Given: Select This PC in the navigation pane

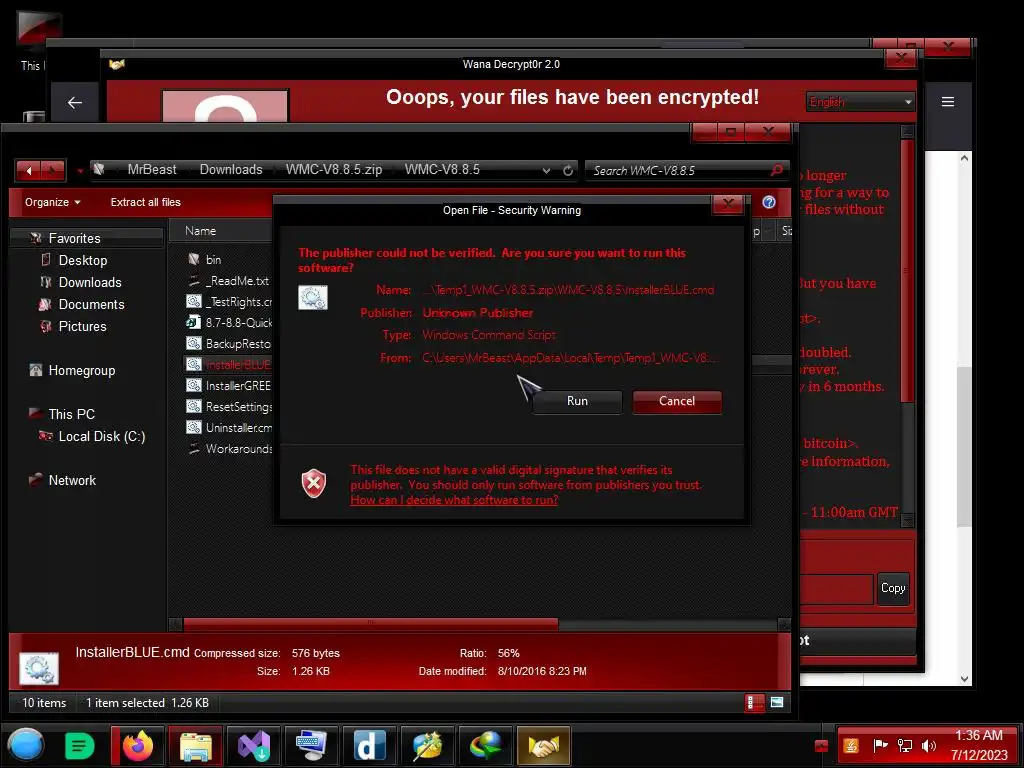Looking at the screenshot, I should click(x=71, y=414).
